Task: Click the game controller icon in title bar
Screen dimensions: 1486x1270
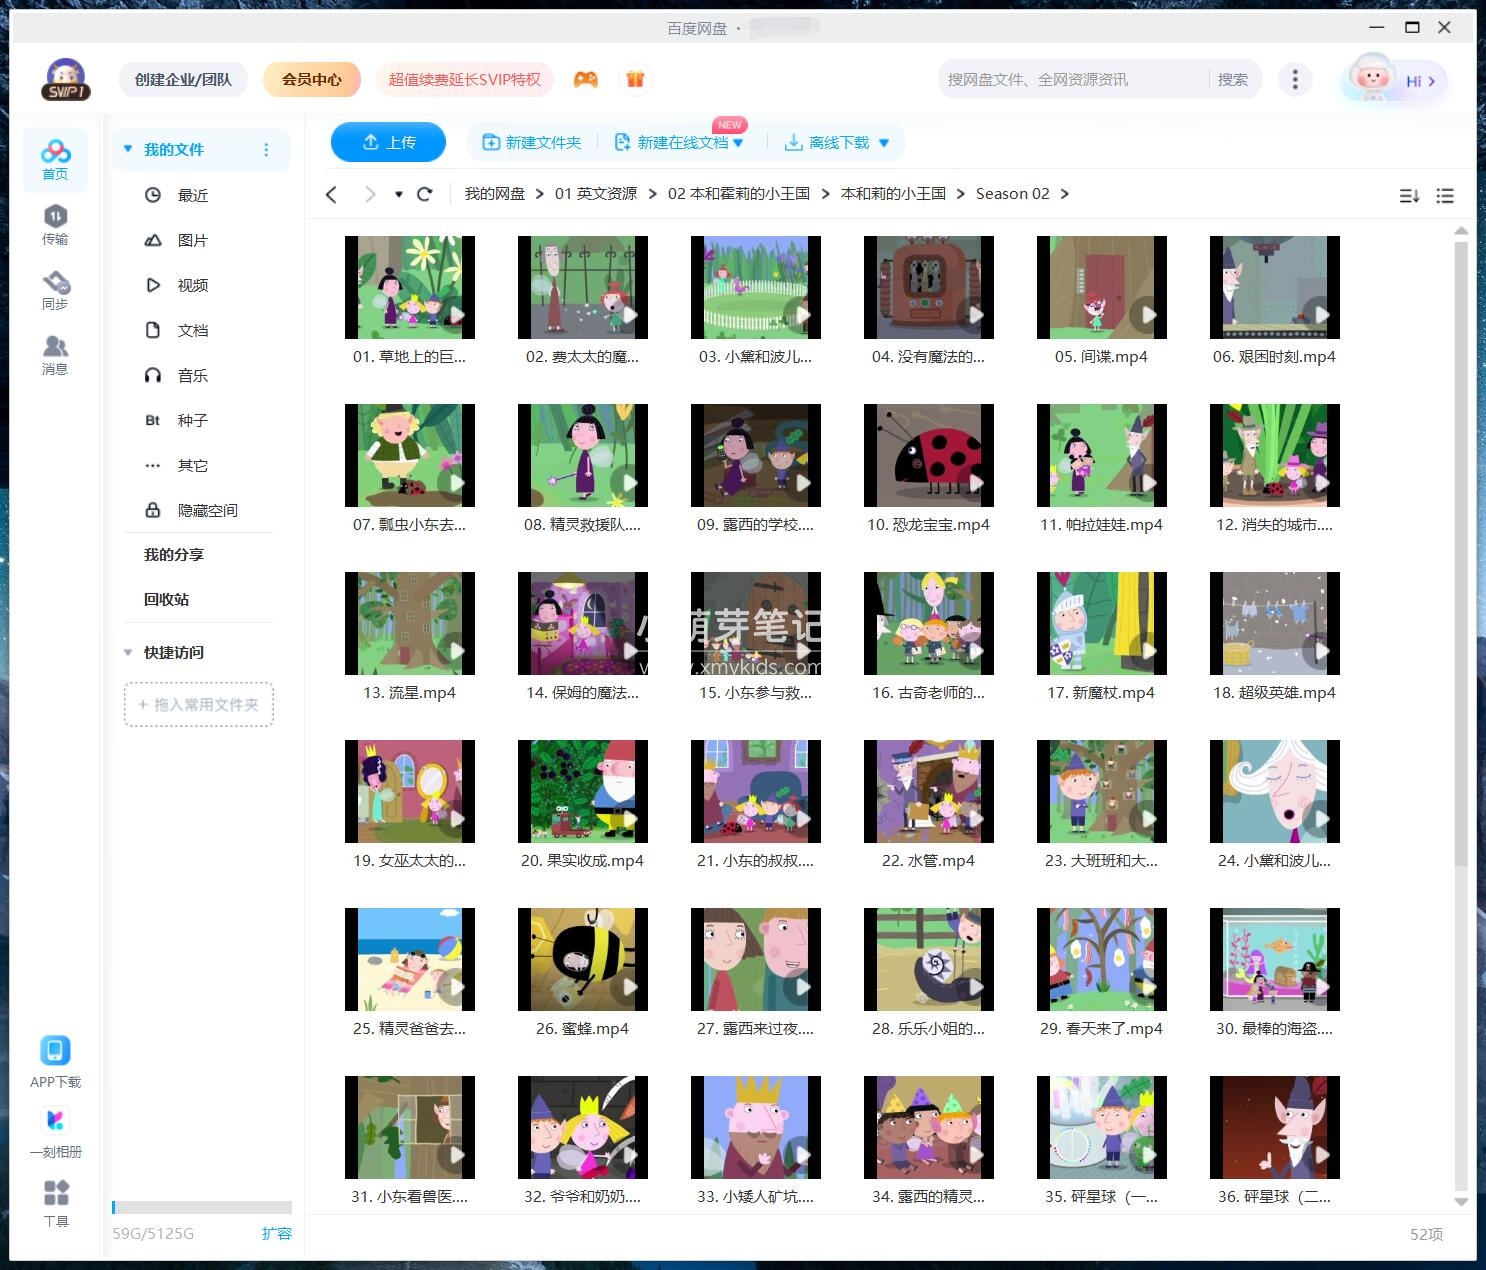Action: (x=587, y=79)
